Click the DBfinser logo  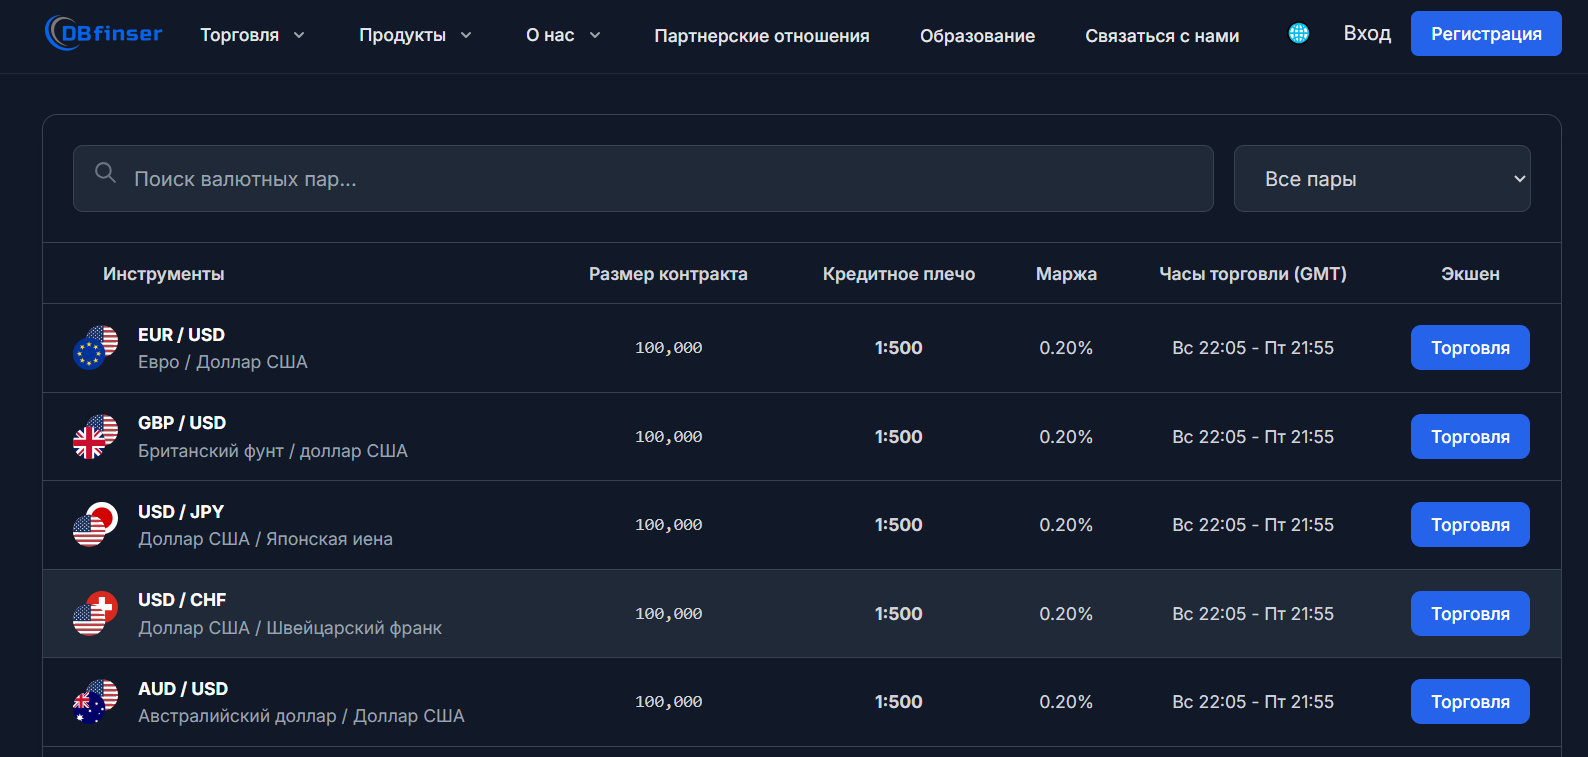tap(104, 34)
